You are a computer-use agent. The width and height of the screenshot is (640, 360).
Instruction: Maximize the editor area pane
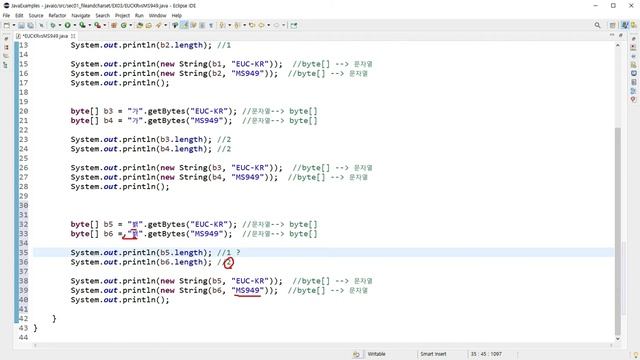(620, 36)
